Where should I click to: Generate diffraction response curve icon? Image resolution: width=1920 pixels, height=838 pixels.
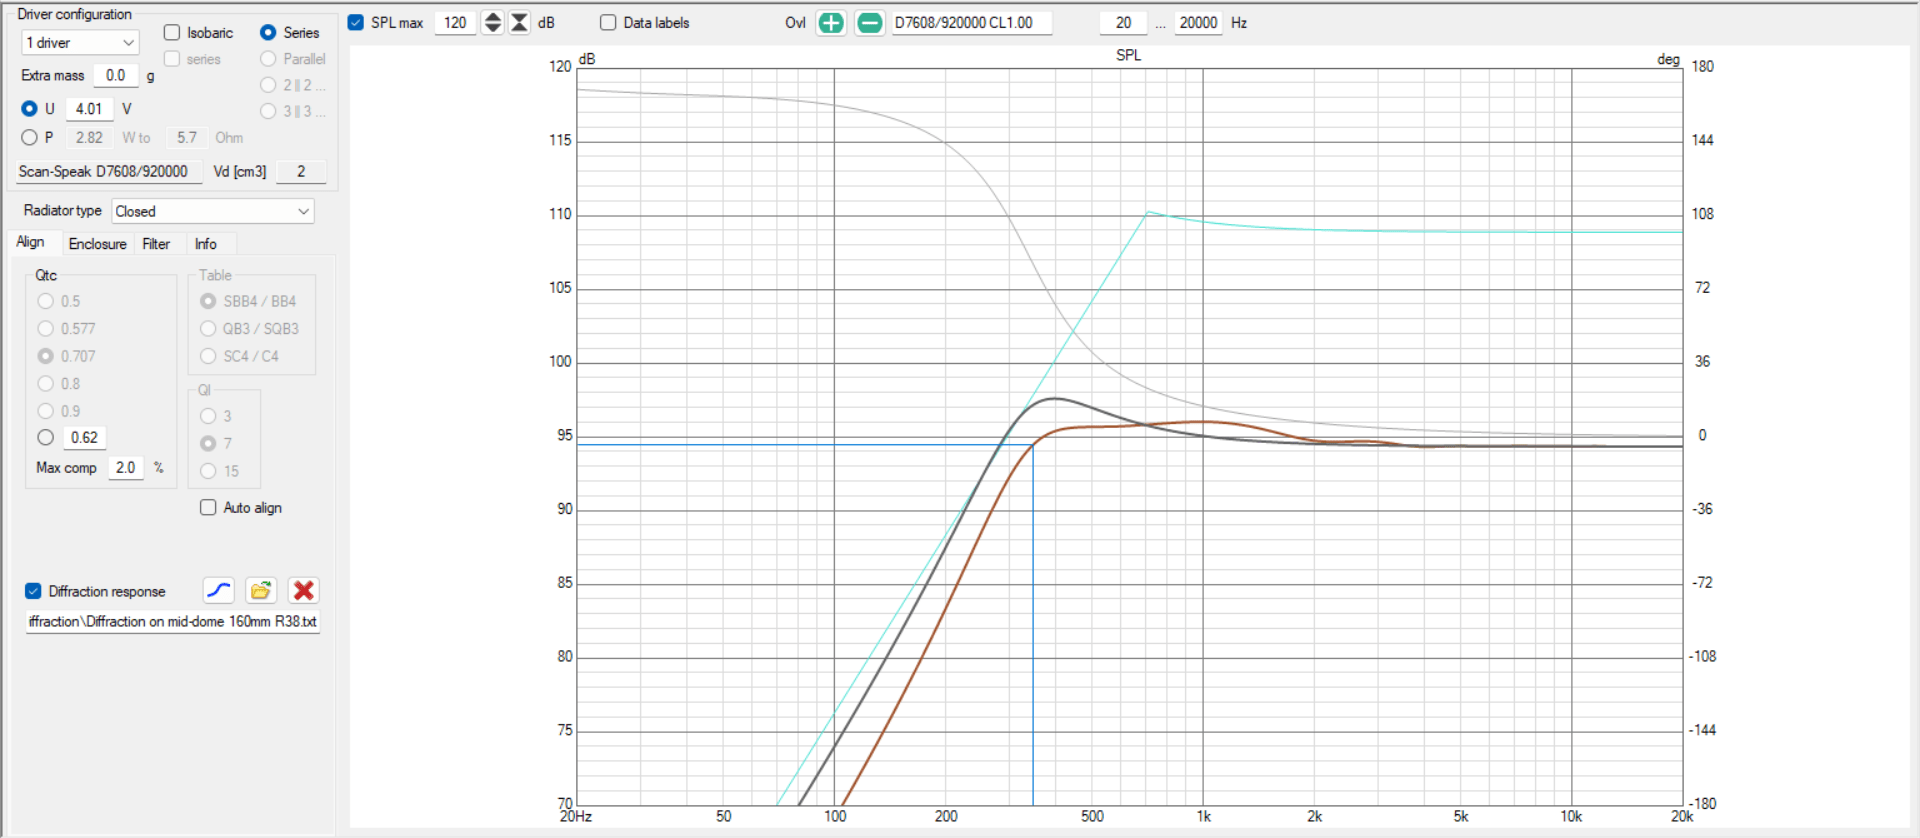219,590
